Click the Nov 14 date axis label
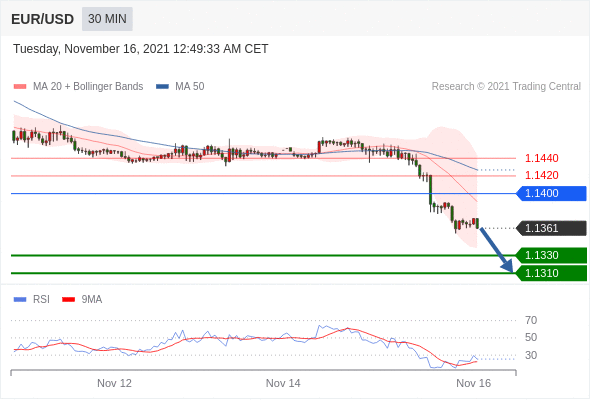Viewport: 590px width, 400px height. pos(283,383)
